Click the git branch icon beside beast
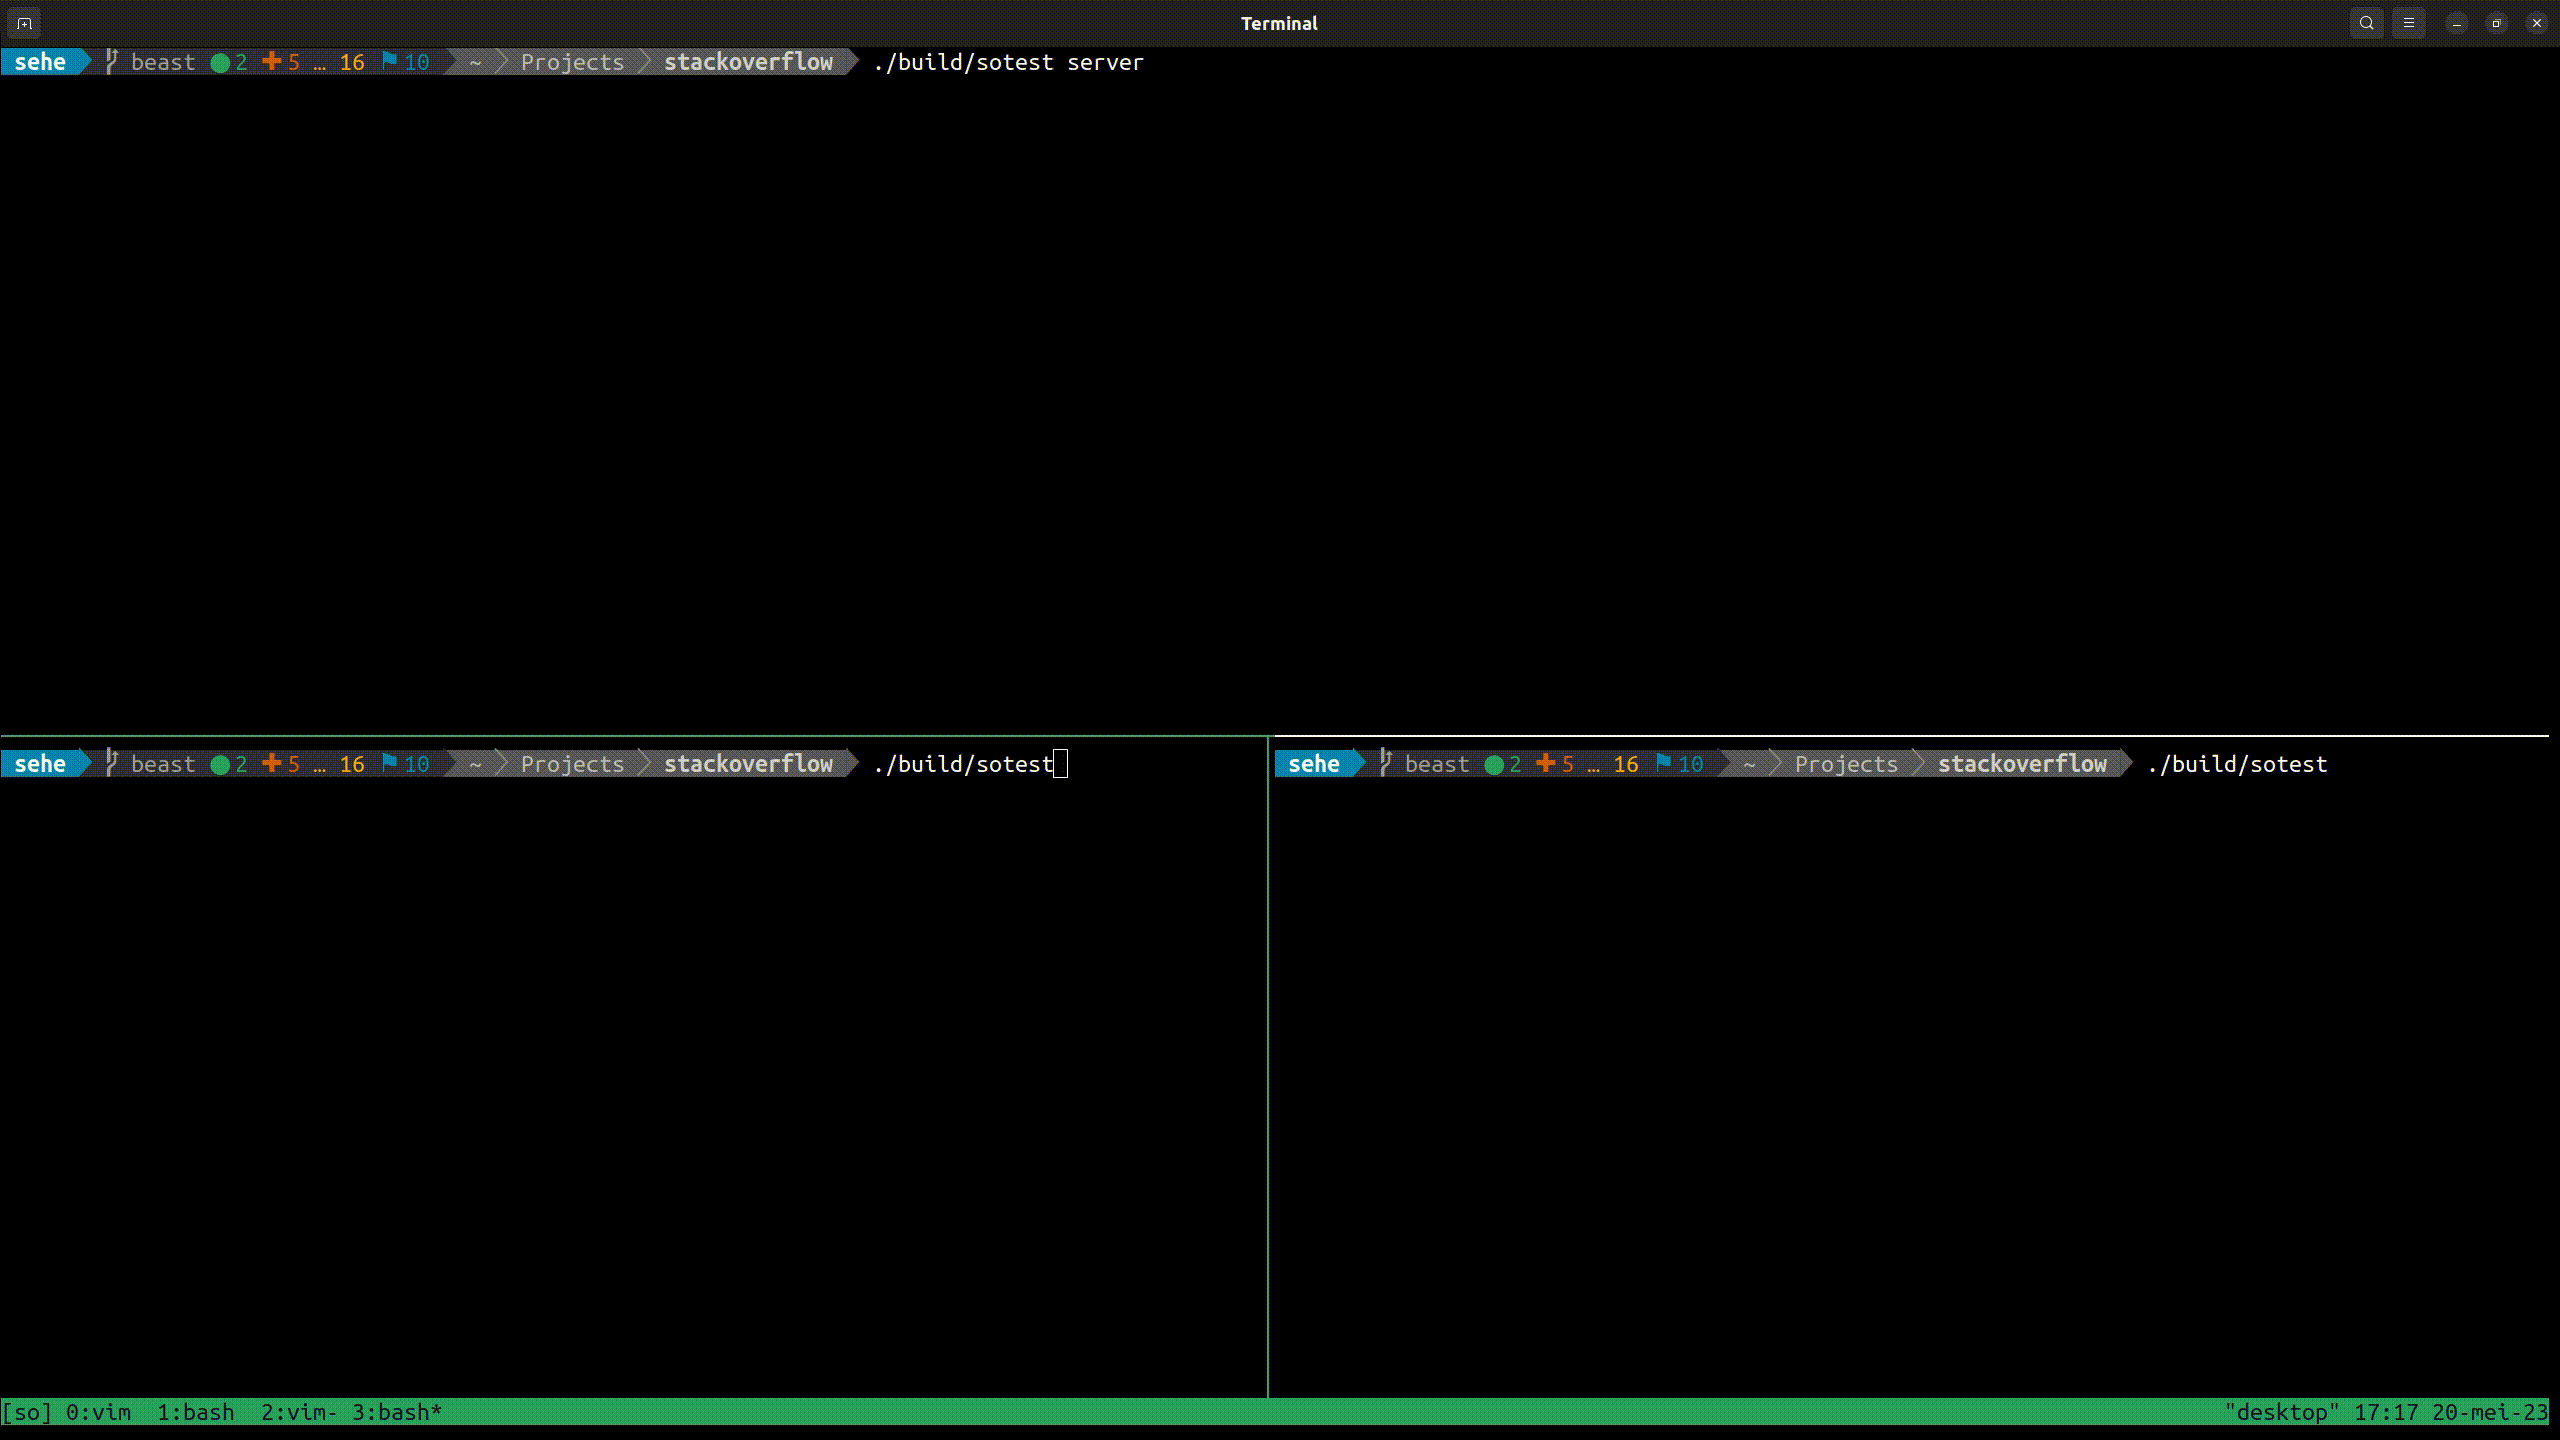The width and height of the screenshot is (2560, 1440). tap(111, 62)
